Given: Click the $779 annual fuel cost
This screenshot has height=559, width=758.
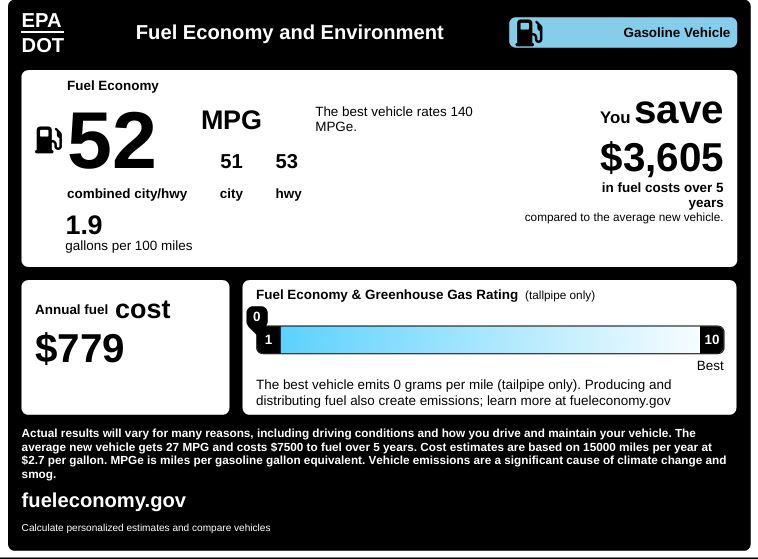Looking at the screenshot, I should pos(80,349).
